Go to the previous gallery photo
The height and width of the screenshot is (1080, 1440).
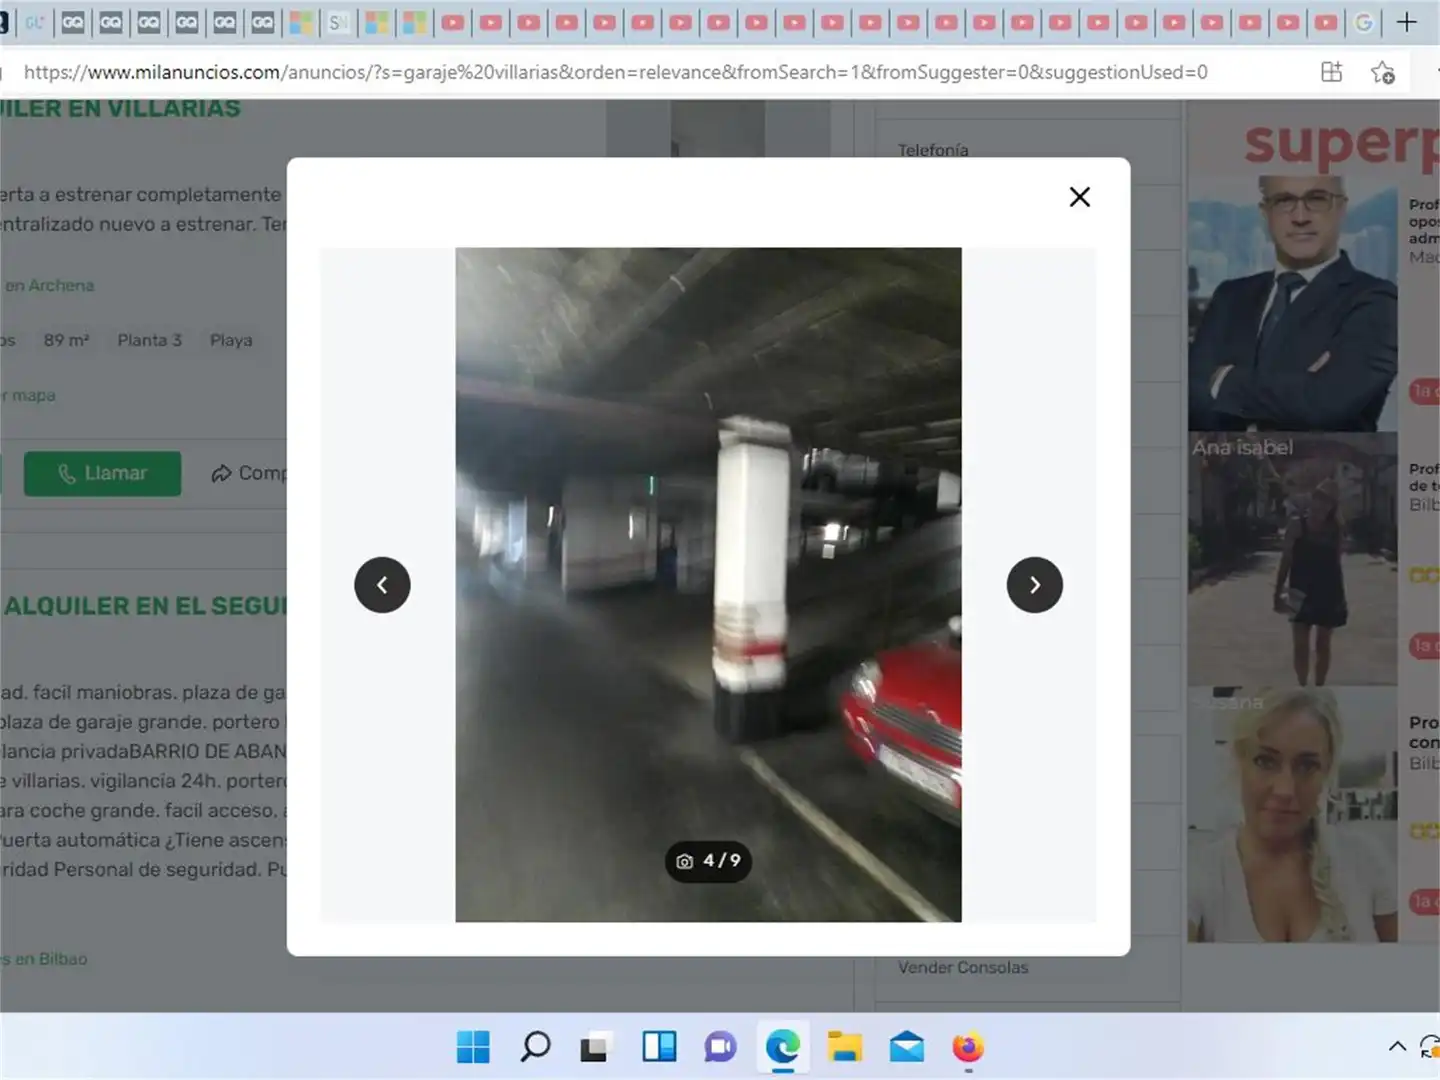point(382,585)
